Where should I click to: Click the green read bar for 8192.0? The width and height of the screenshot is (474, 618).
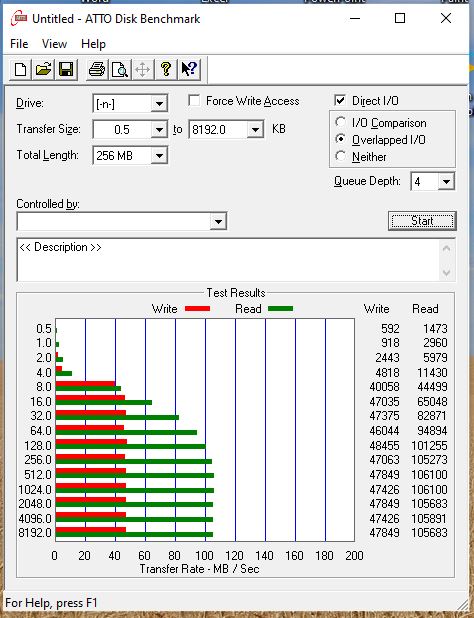(134, 534)
